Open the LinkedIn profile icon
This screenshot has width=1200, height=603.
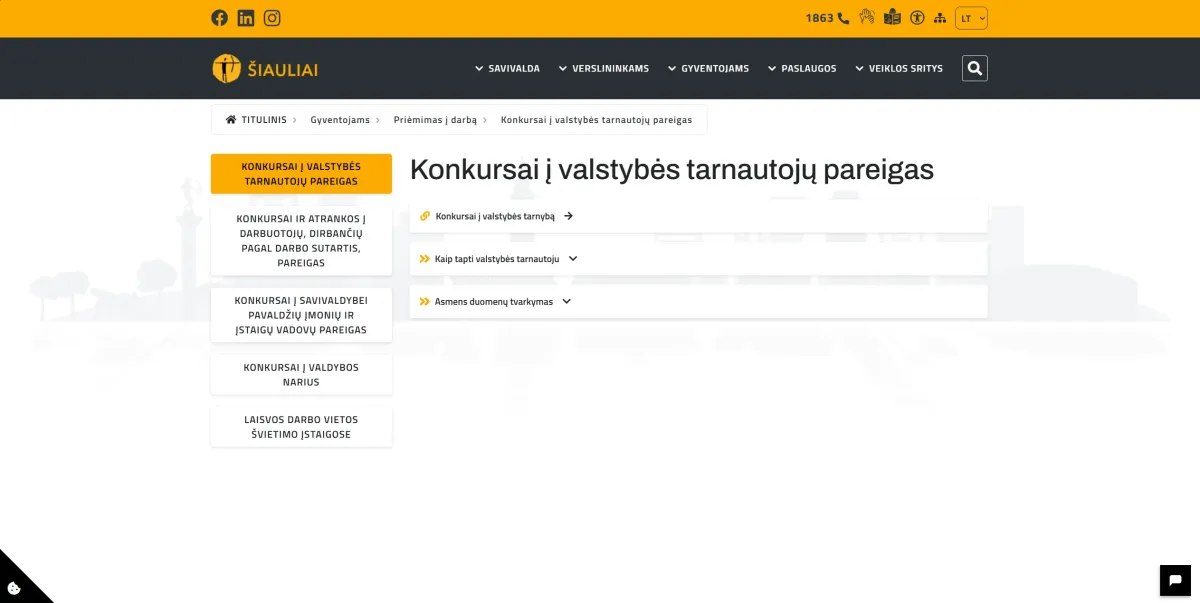(x=246, y=18)
